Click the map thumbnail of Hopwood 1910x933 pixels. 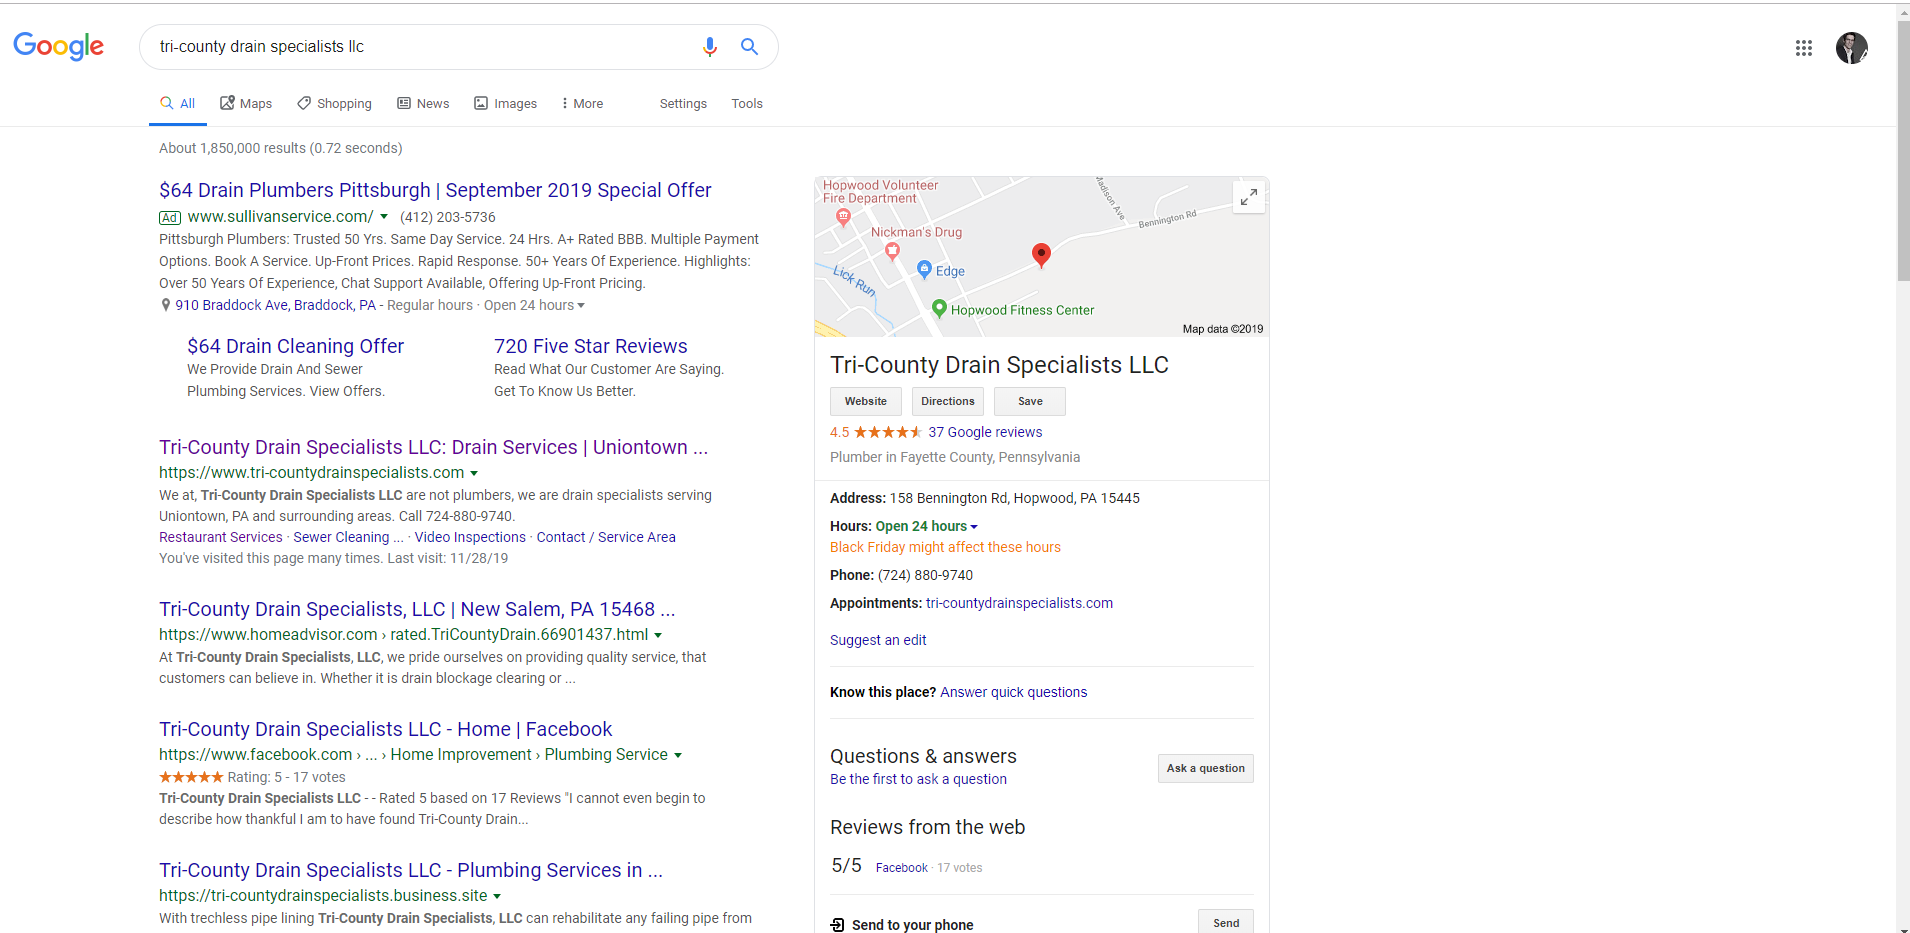1041,257
